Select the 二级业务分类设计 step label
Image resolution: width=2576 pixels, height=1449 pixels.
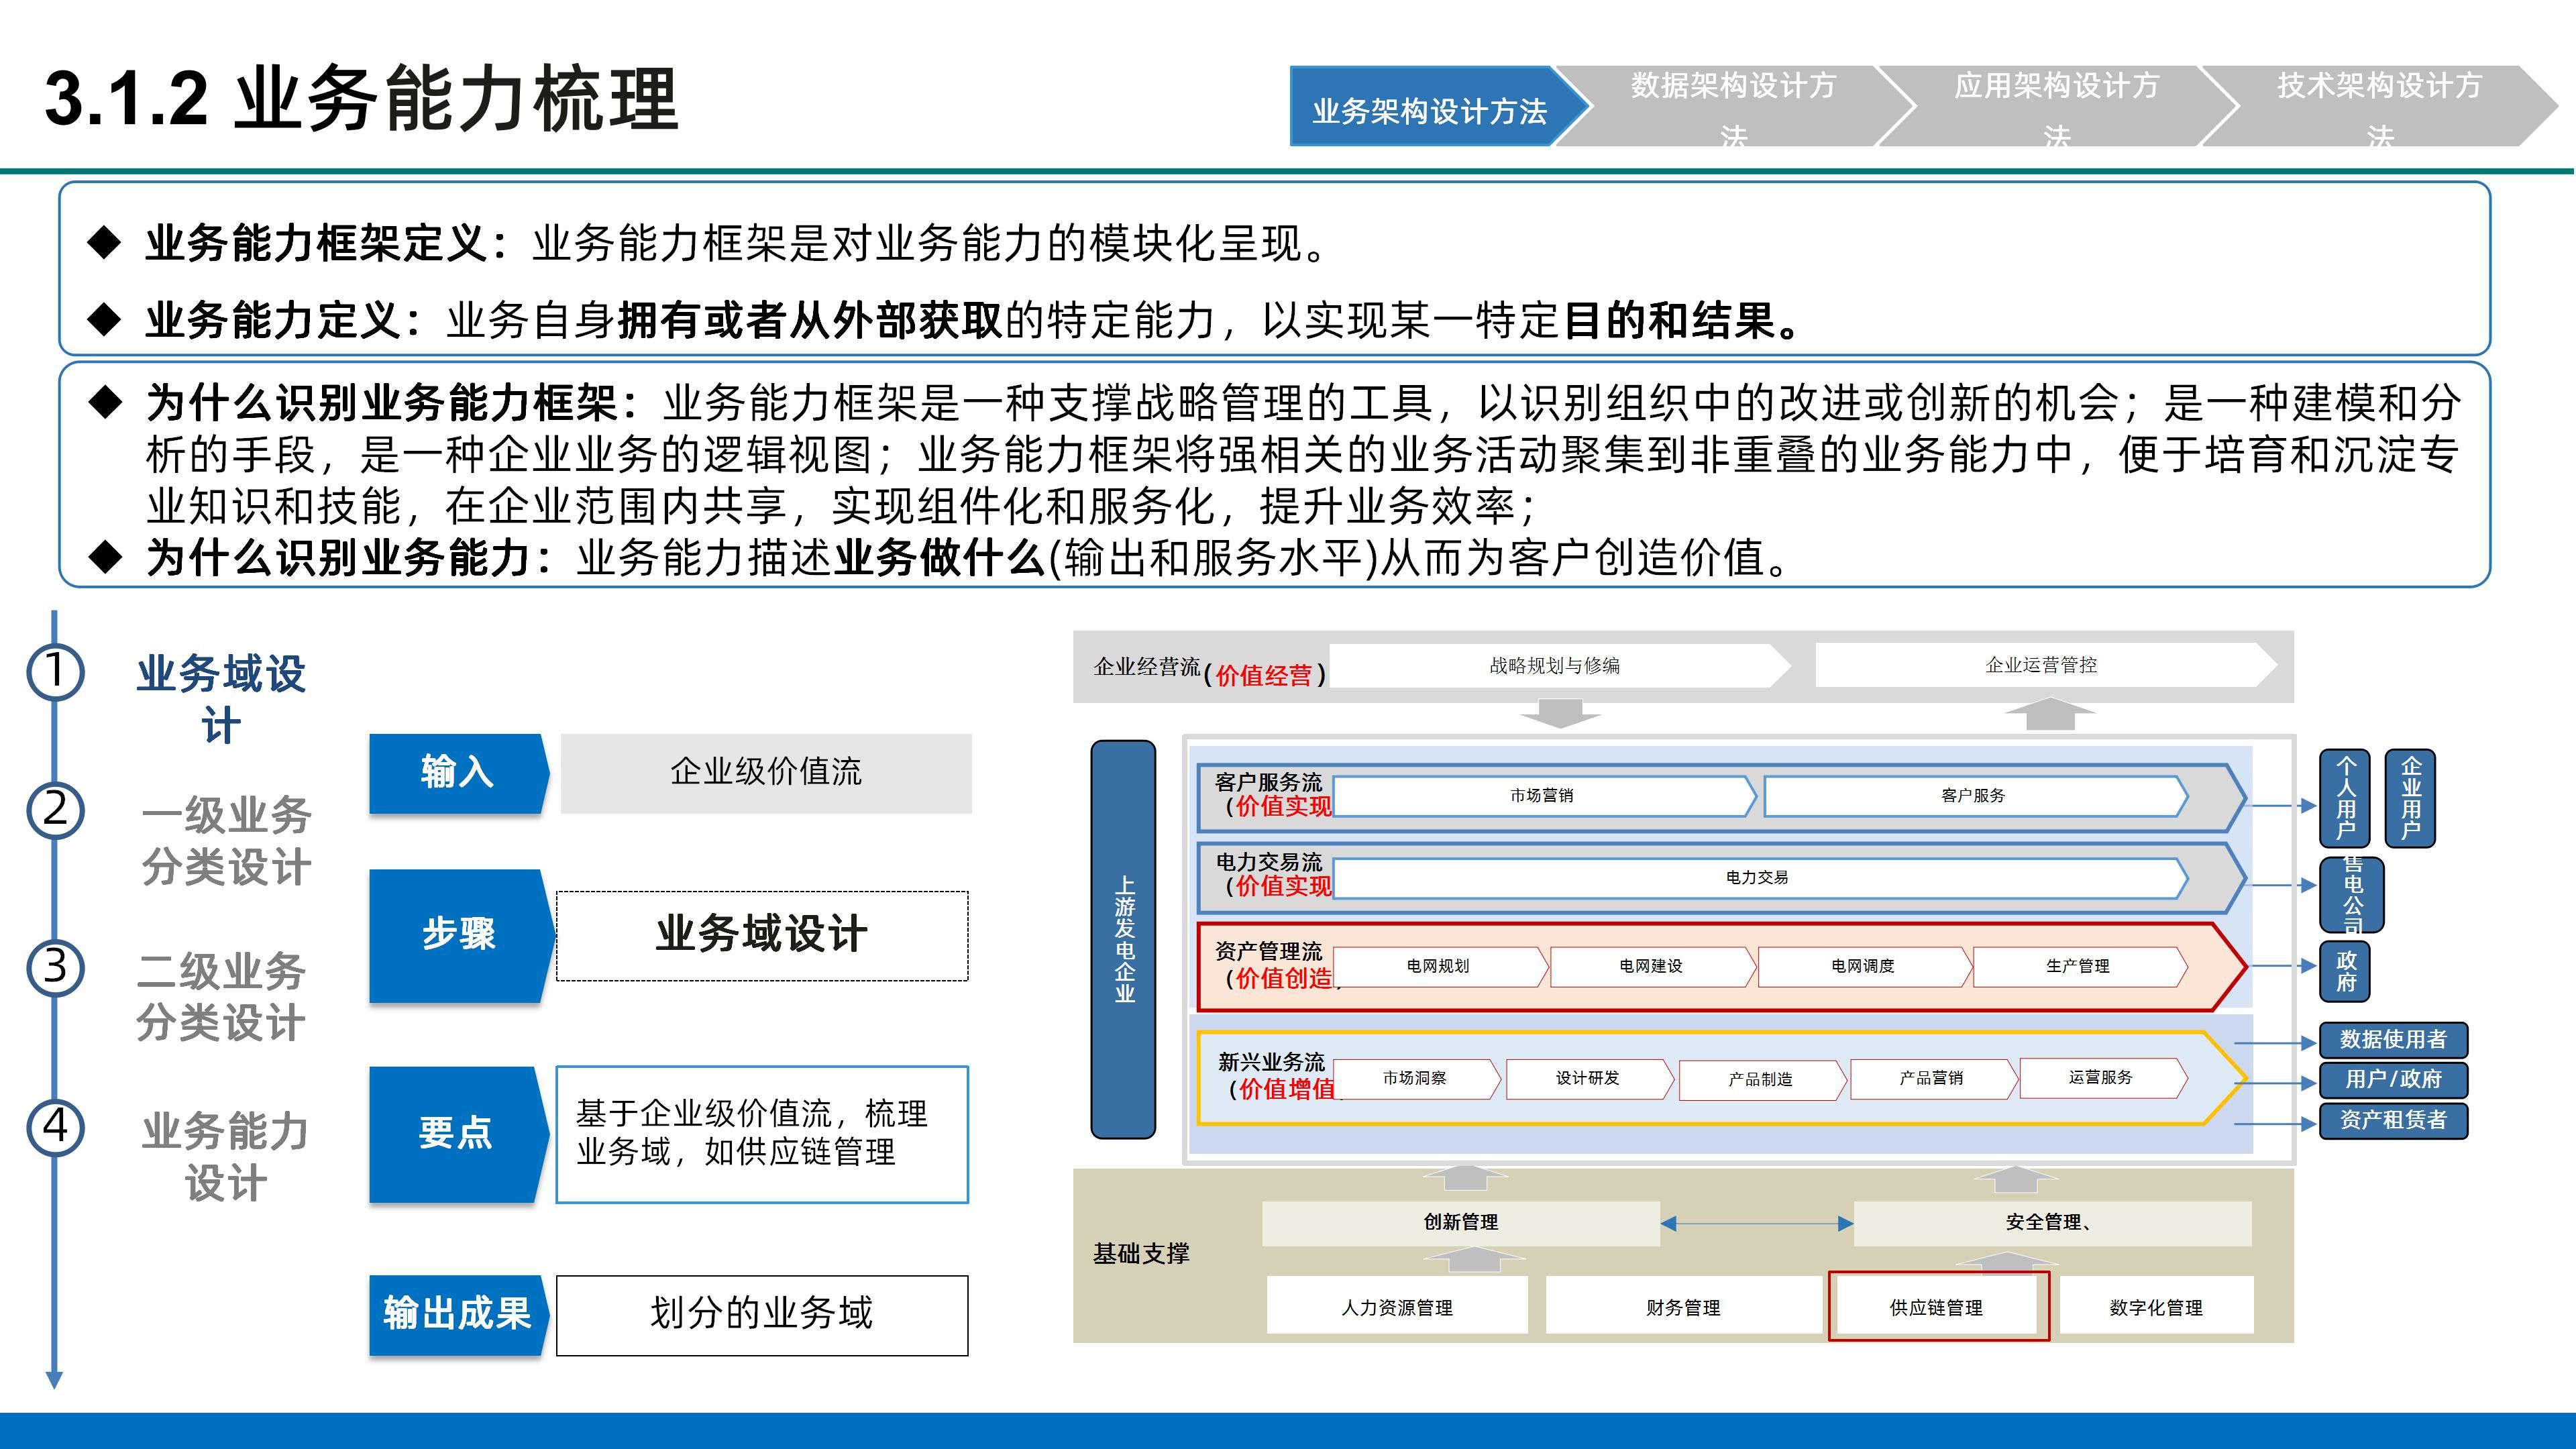221,997
